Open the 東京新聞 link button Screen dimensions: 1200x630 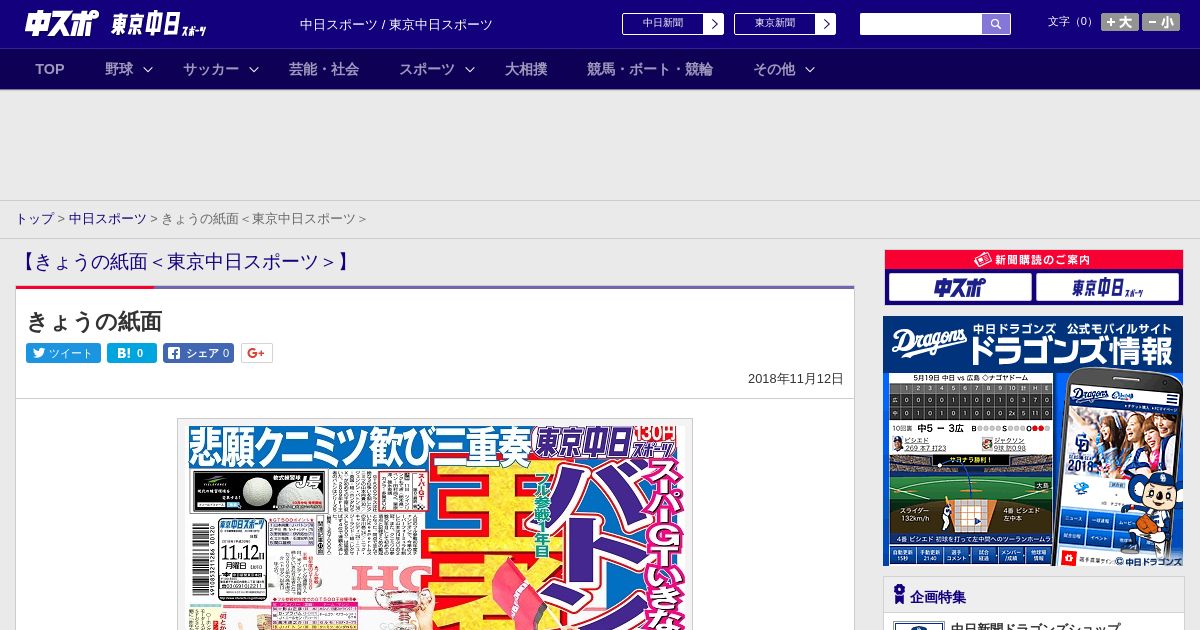coord(775,24)
